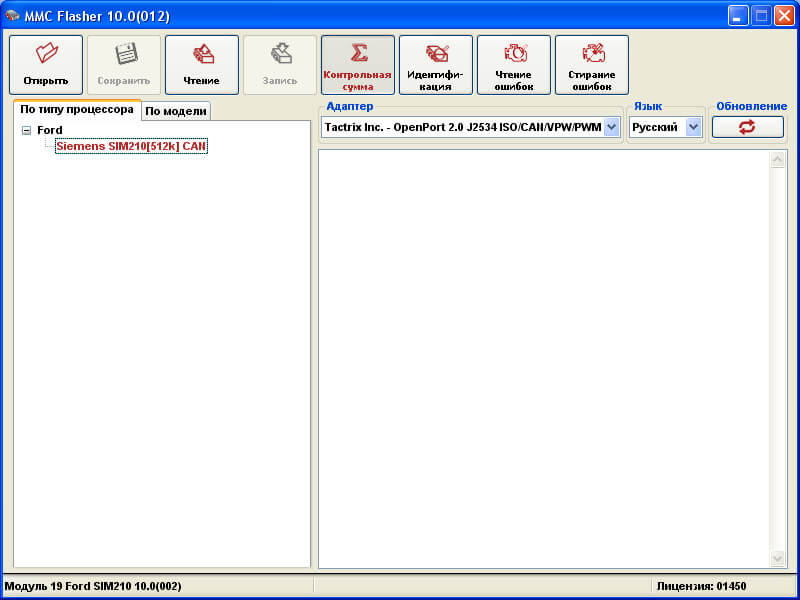
Task: Click the maximize window button
Action: 761,16
